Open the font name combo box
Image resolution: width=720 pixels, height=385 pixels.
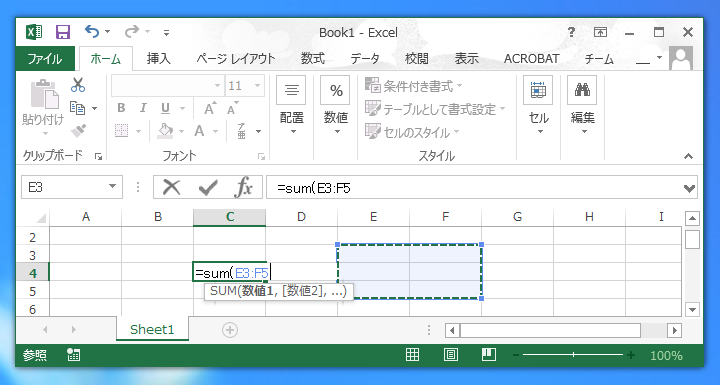pyautogui.click(x=168, y=85)
